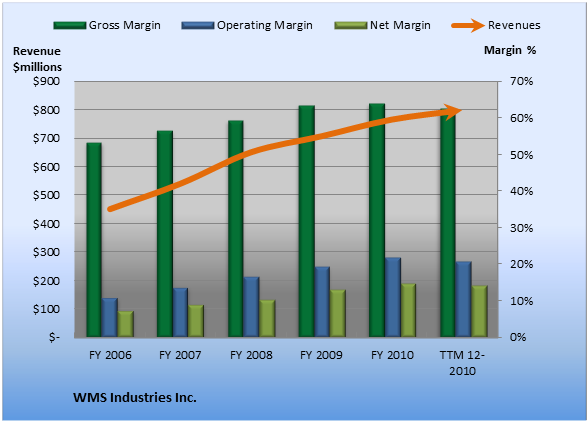Click the Net Margin legend swatch

tap(351, 26)
